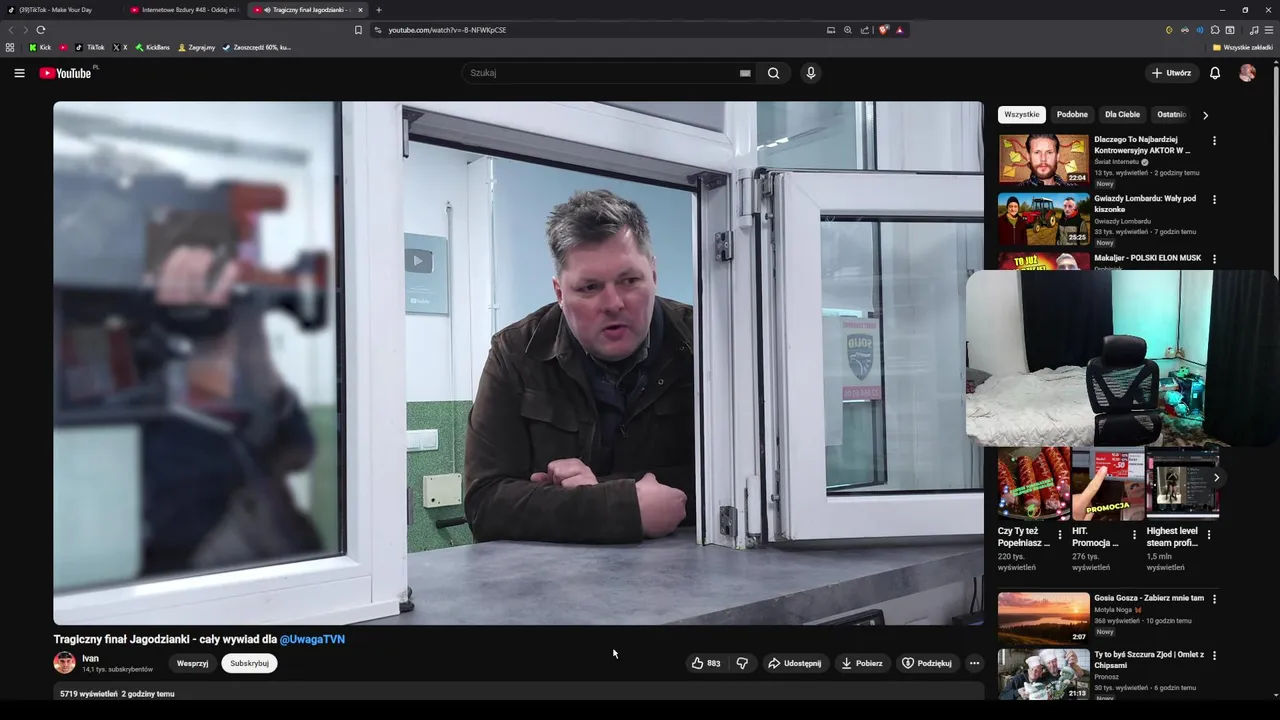Open Ivan's channel avatar

pos(64,663)
